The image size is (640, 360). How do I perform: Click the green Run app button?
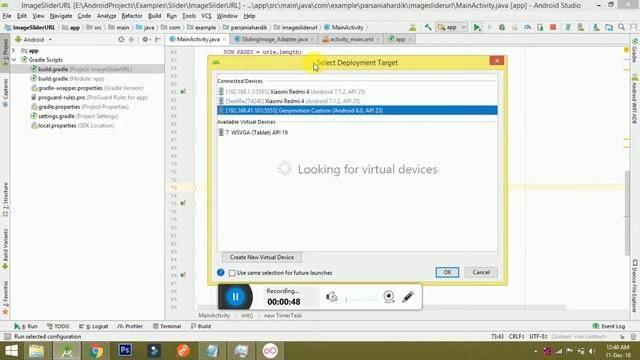click(476, 27)
